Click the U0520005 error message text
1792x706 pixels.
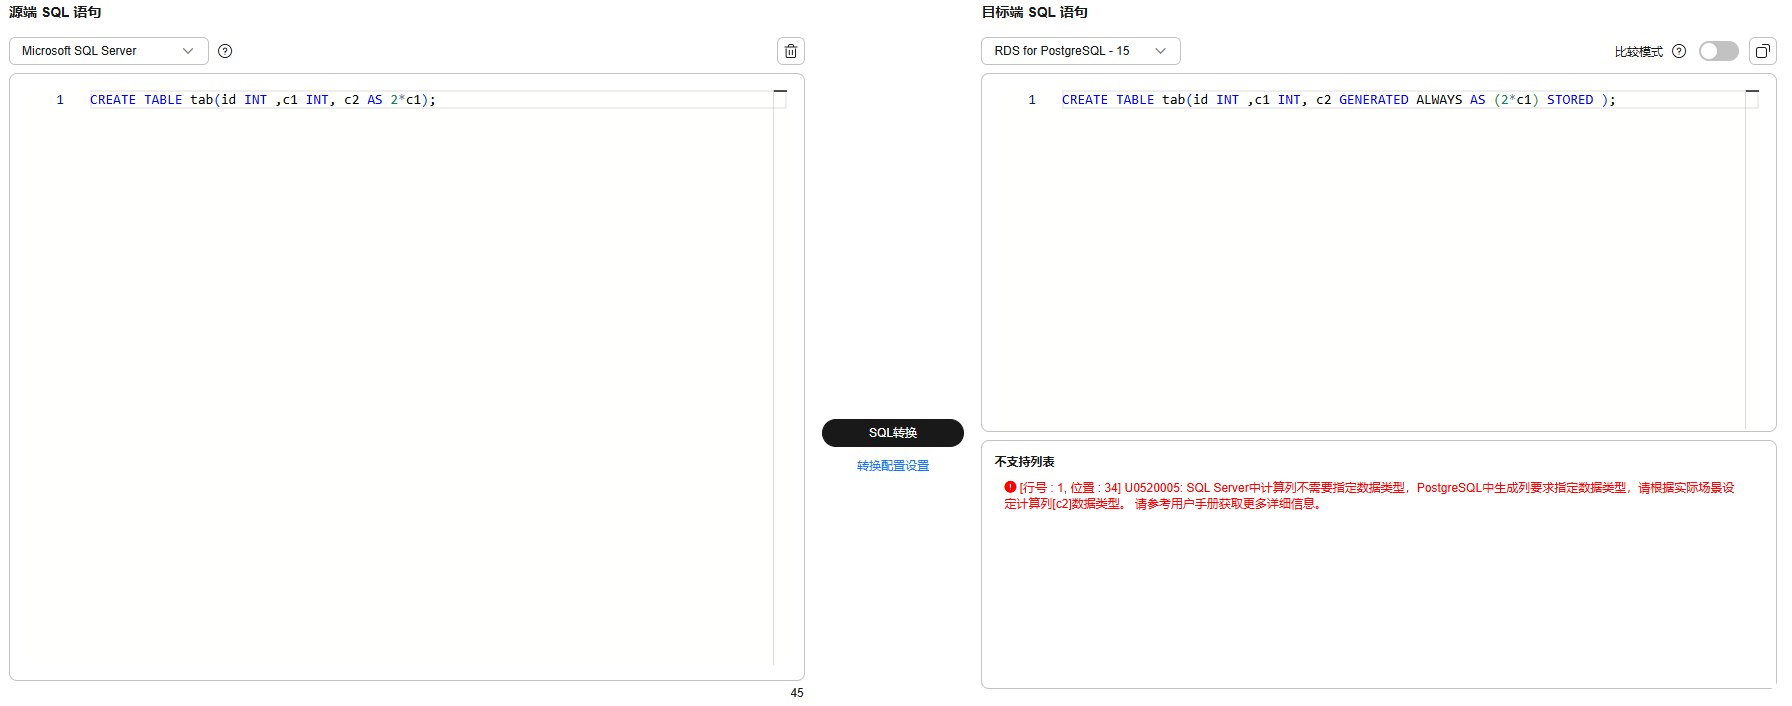pyautogui.click(x=1370, y=495)
